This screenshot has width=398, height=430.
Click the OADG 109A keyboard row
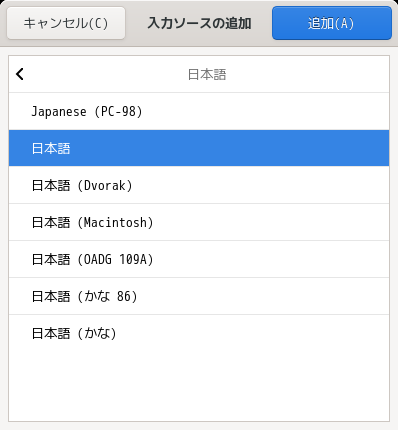coord(199,259)
